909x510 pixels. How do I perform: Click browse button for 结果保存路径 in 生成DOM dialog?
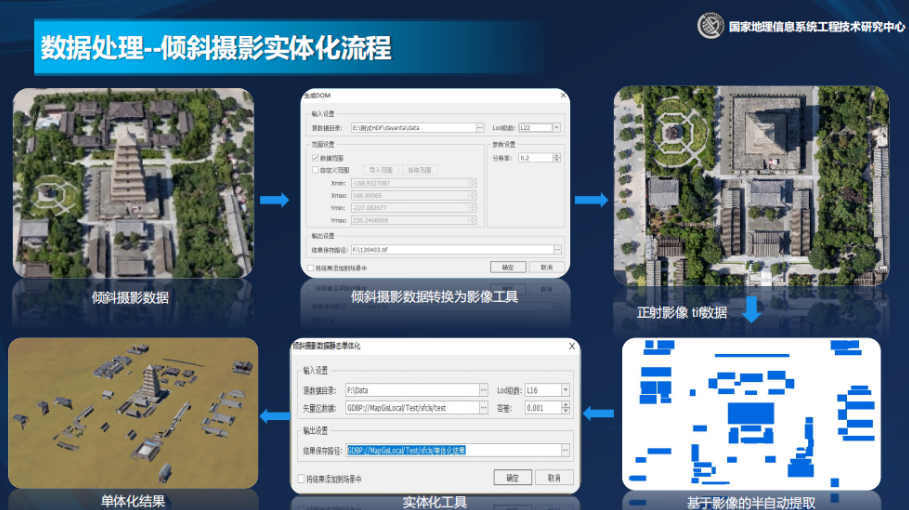(557, 250)
